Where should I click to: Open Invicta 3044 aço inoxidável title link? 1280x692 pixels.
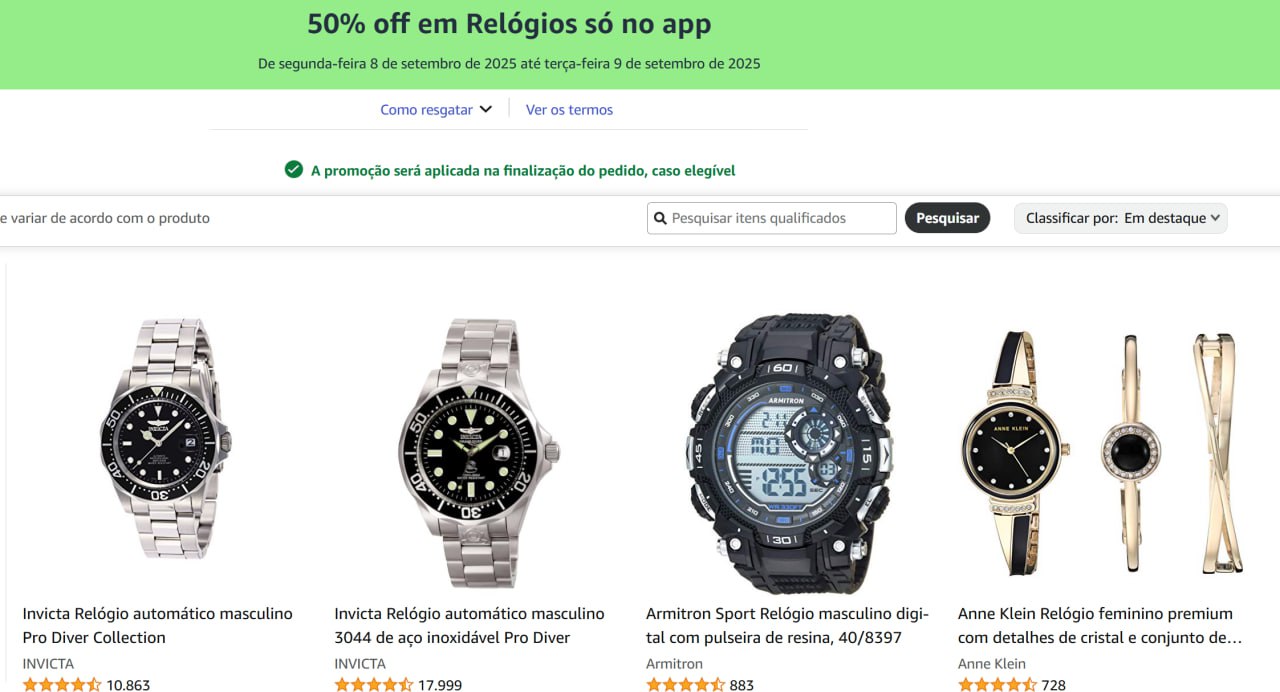point(470,625)
